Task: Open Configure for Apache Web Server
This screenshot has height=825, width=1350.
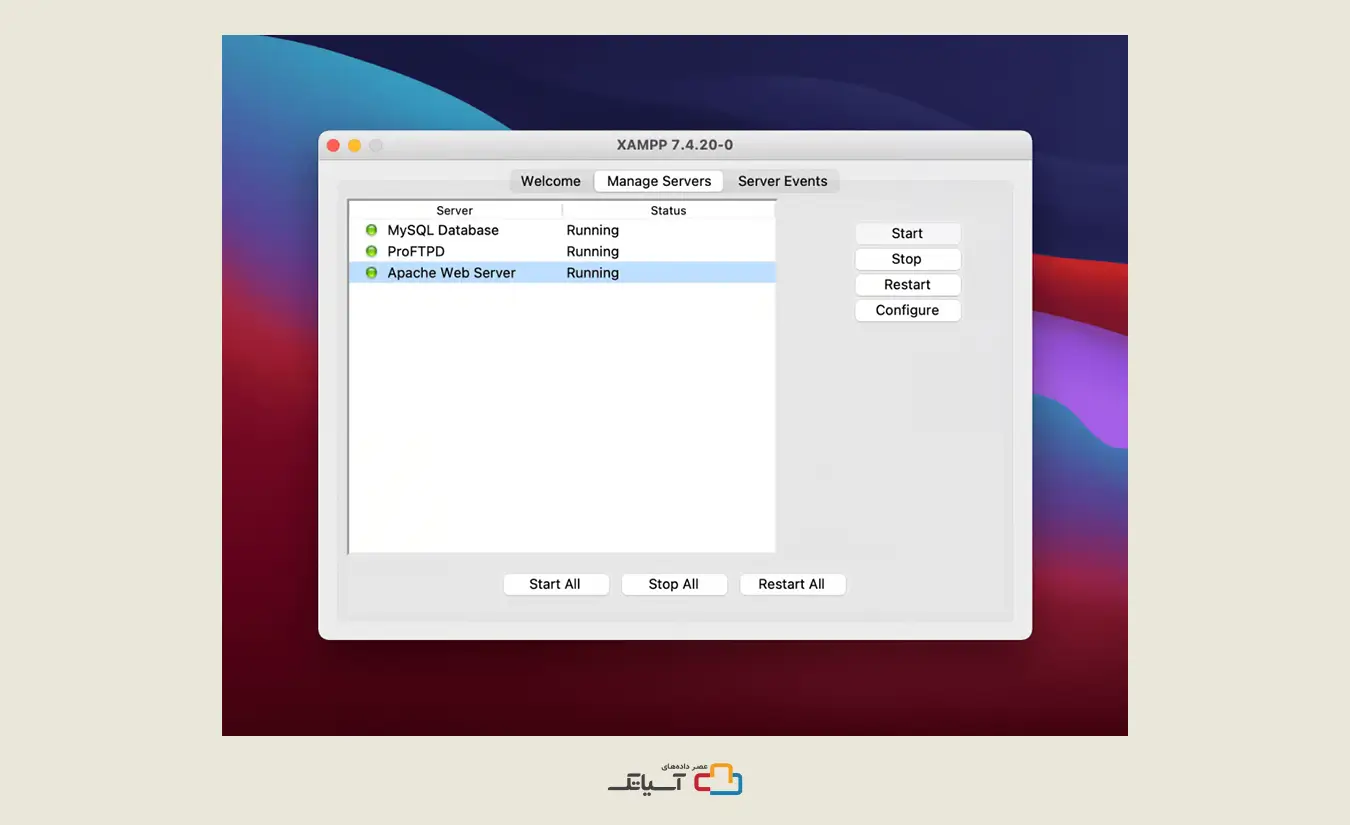Action: (907, 310)
